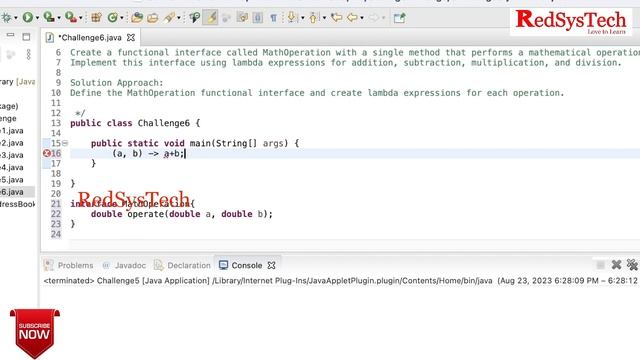Select the highlighted 6.java file
This screenshot has width=640, height=360.
tap(17, 192)
